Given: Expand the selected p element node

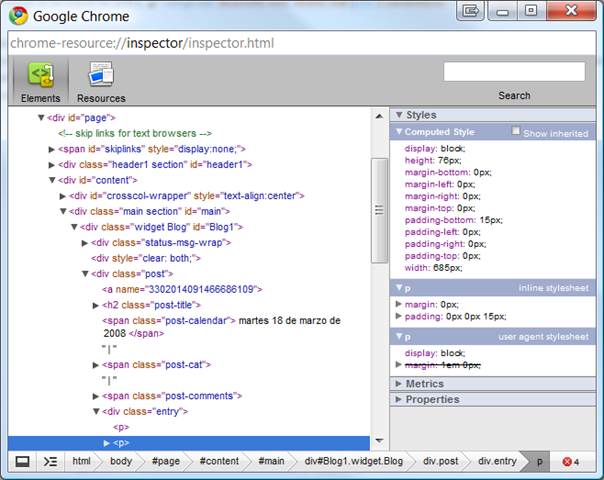Looking at the screenshot, I should coord(107,443).
